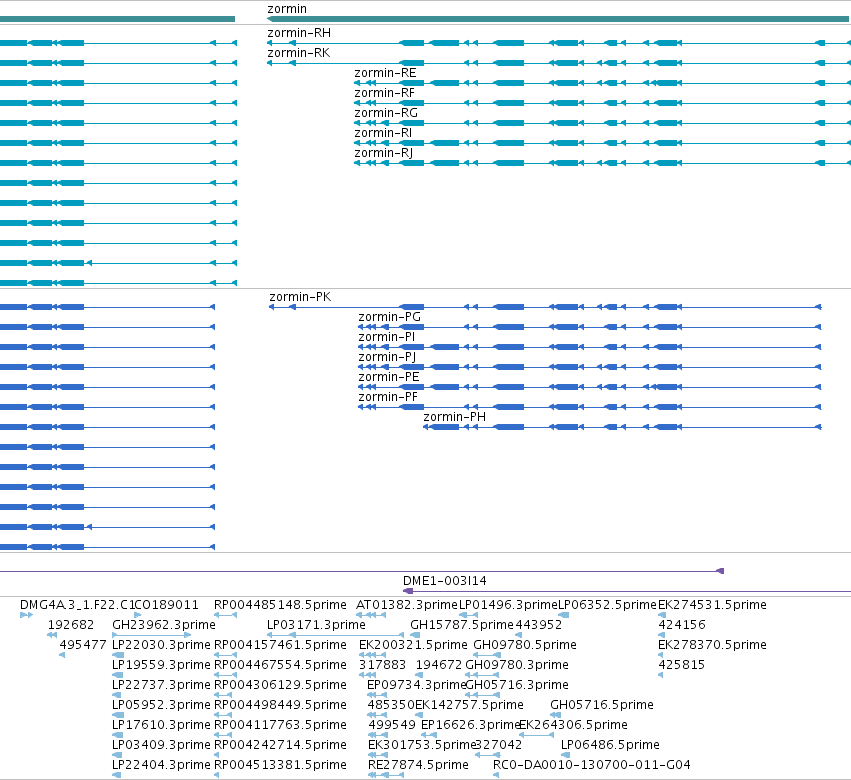Viewport: 851px width, 780px height.
Task: Select the 192682 feature label
Action: tap(71, 625)
